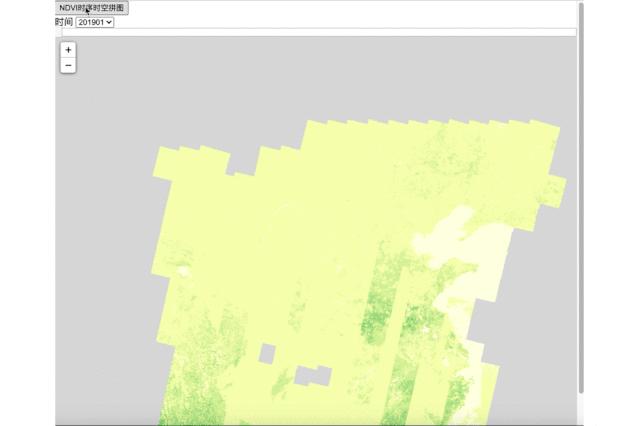
Task: Click the small white spot on mosaic's left side
Action: click(x=181, y=270)
